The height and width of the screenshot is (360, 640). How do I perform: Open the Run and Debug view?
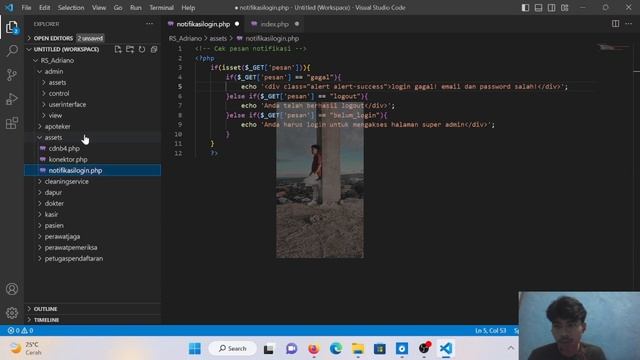point(12,99)
